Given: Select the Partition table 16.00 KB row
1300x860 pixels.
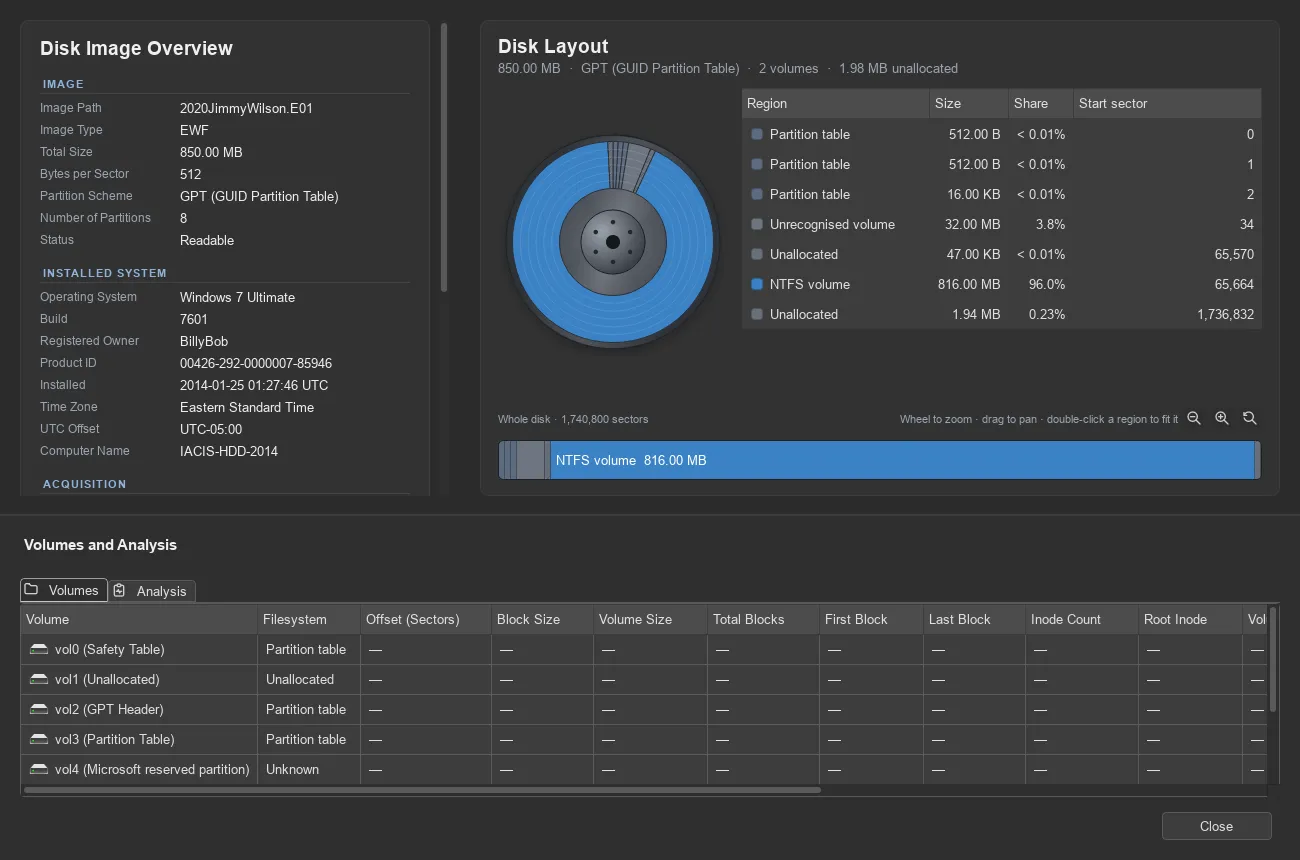Looking at the screenshot, I should (x=1001, y=194).
